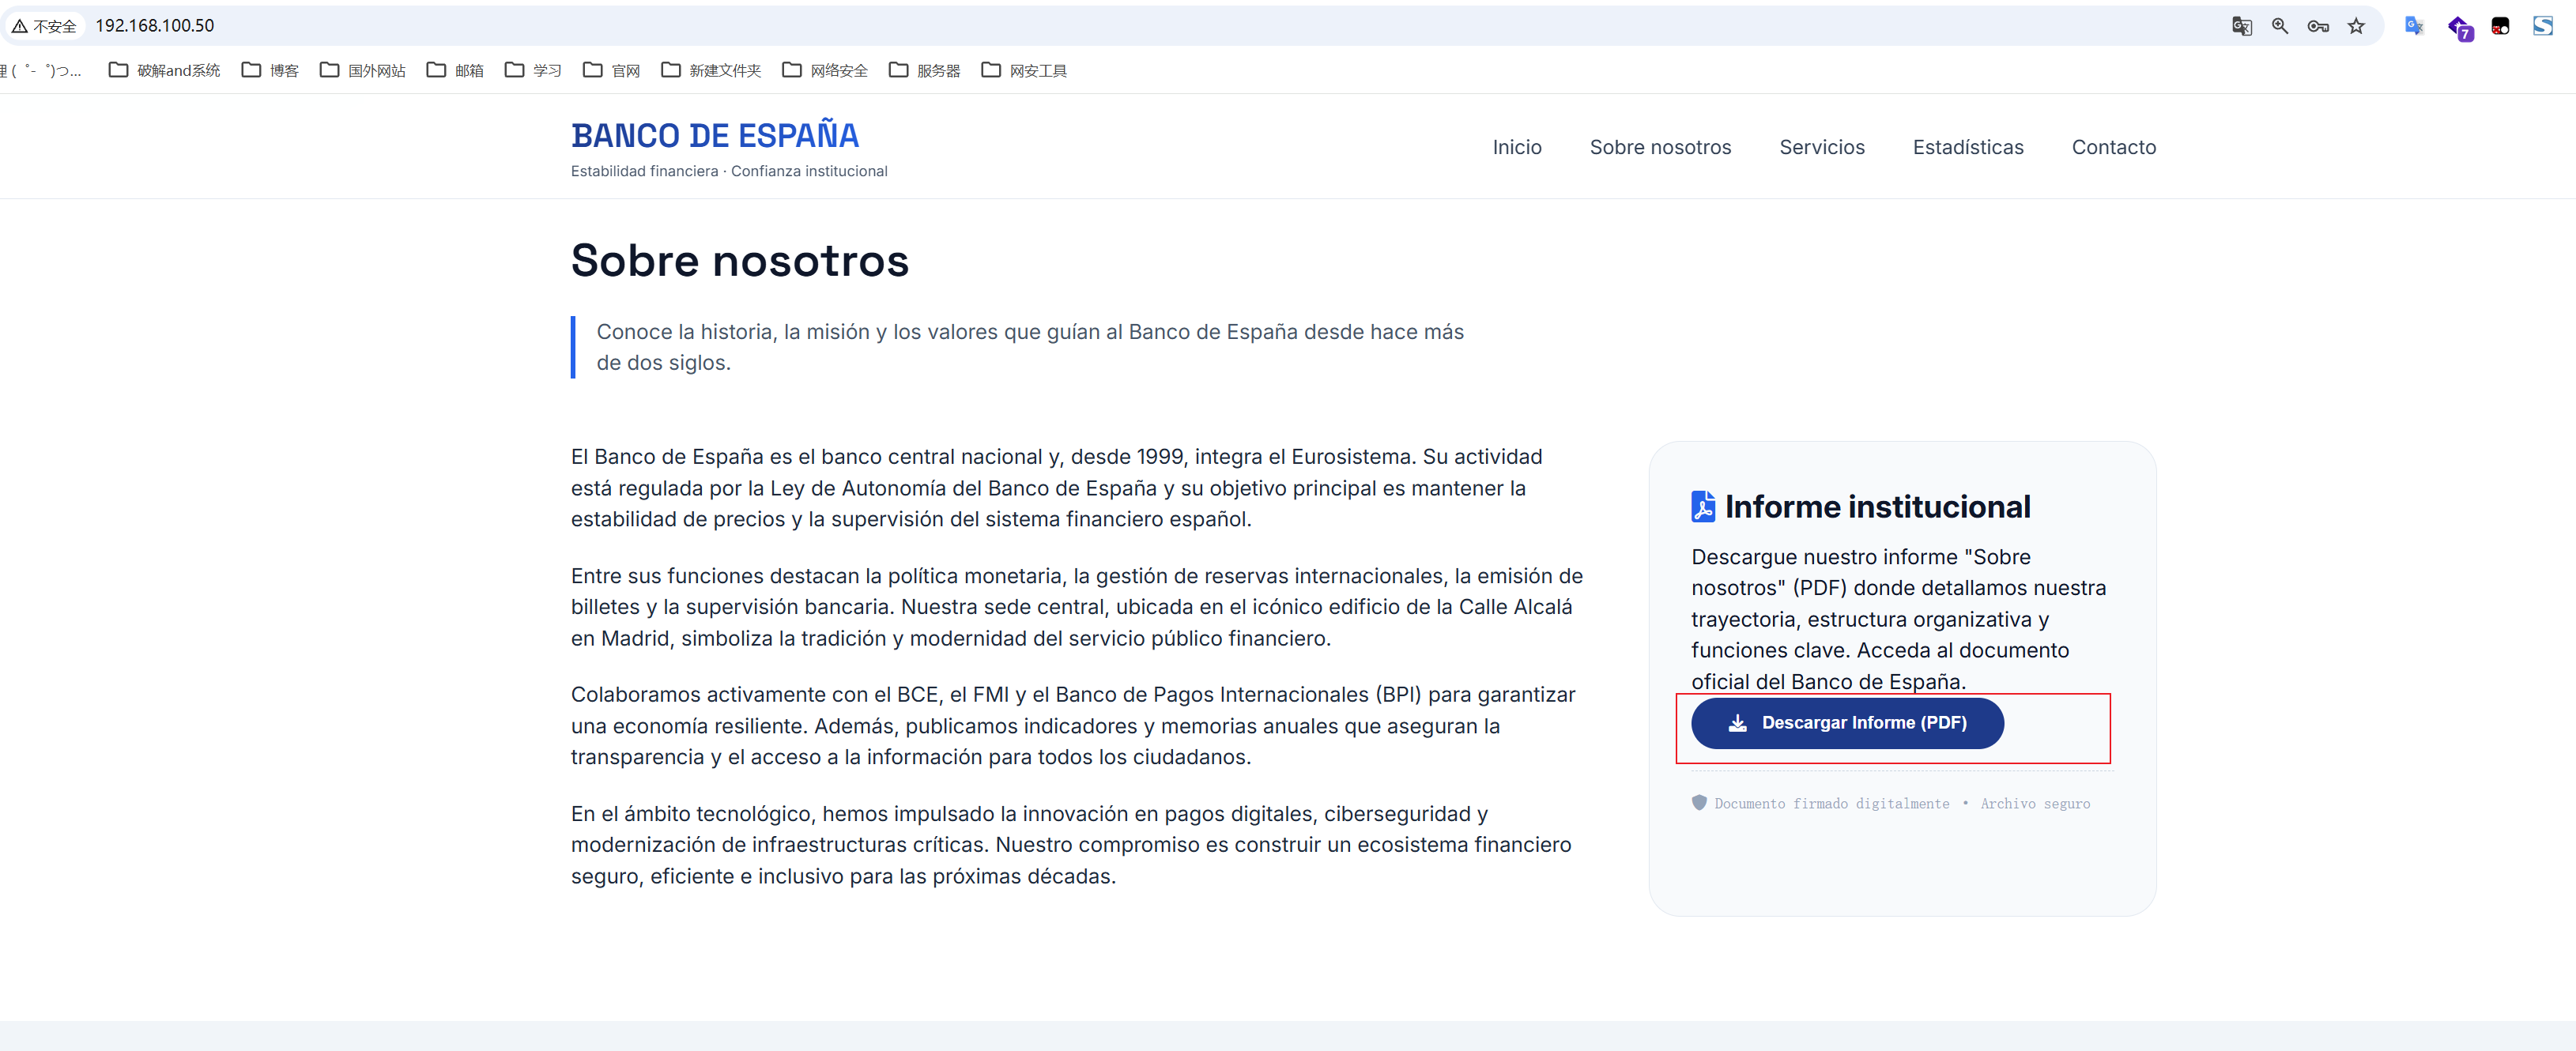Open Servicios navigation link
The image size is (2576, 1051).
1822,147
